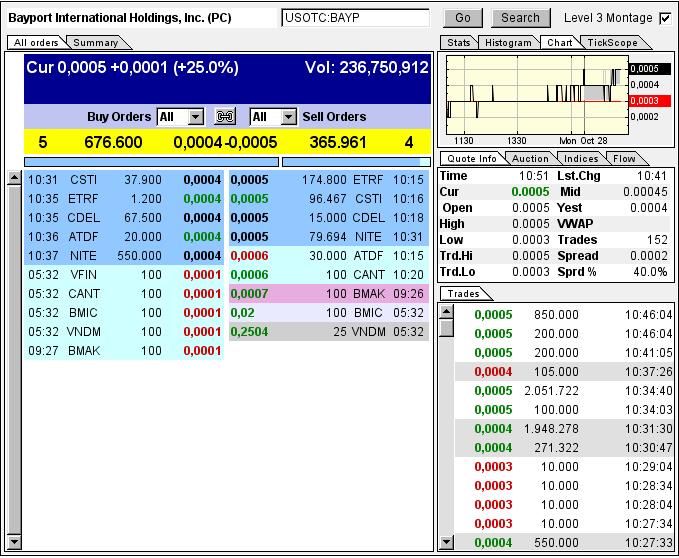This screenshot has width=679, height=558.
Task: Select the Quote Info tab
Action: [472, 158]
